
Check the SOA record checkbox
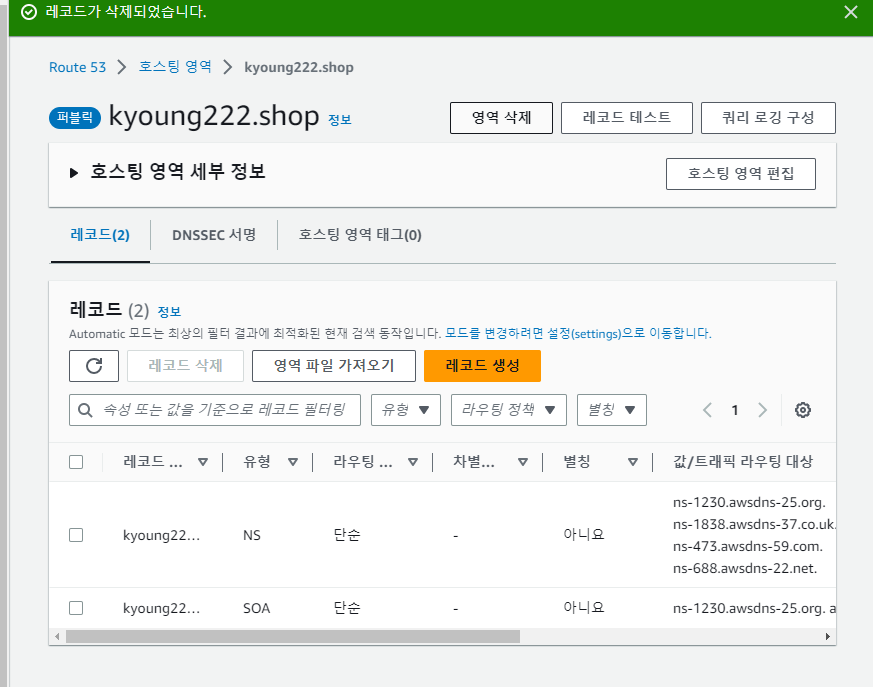(76, 608)
